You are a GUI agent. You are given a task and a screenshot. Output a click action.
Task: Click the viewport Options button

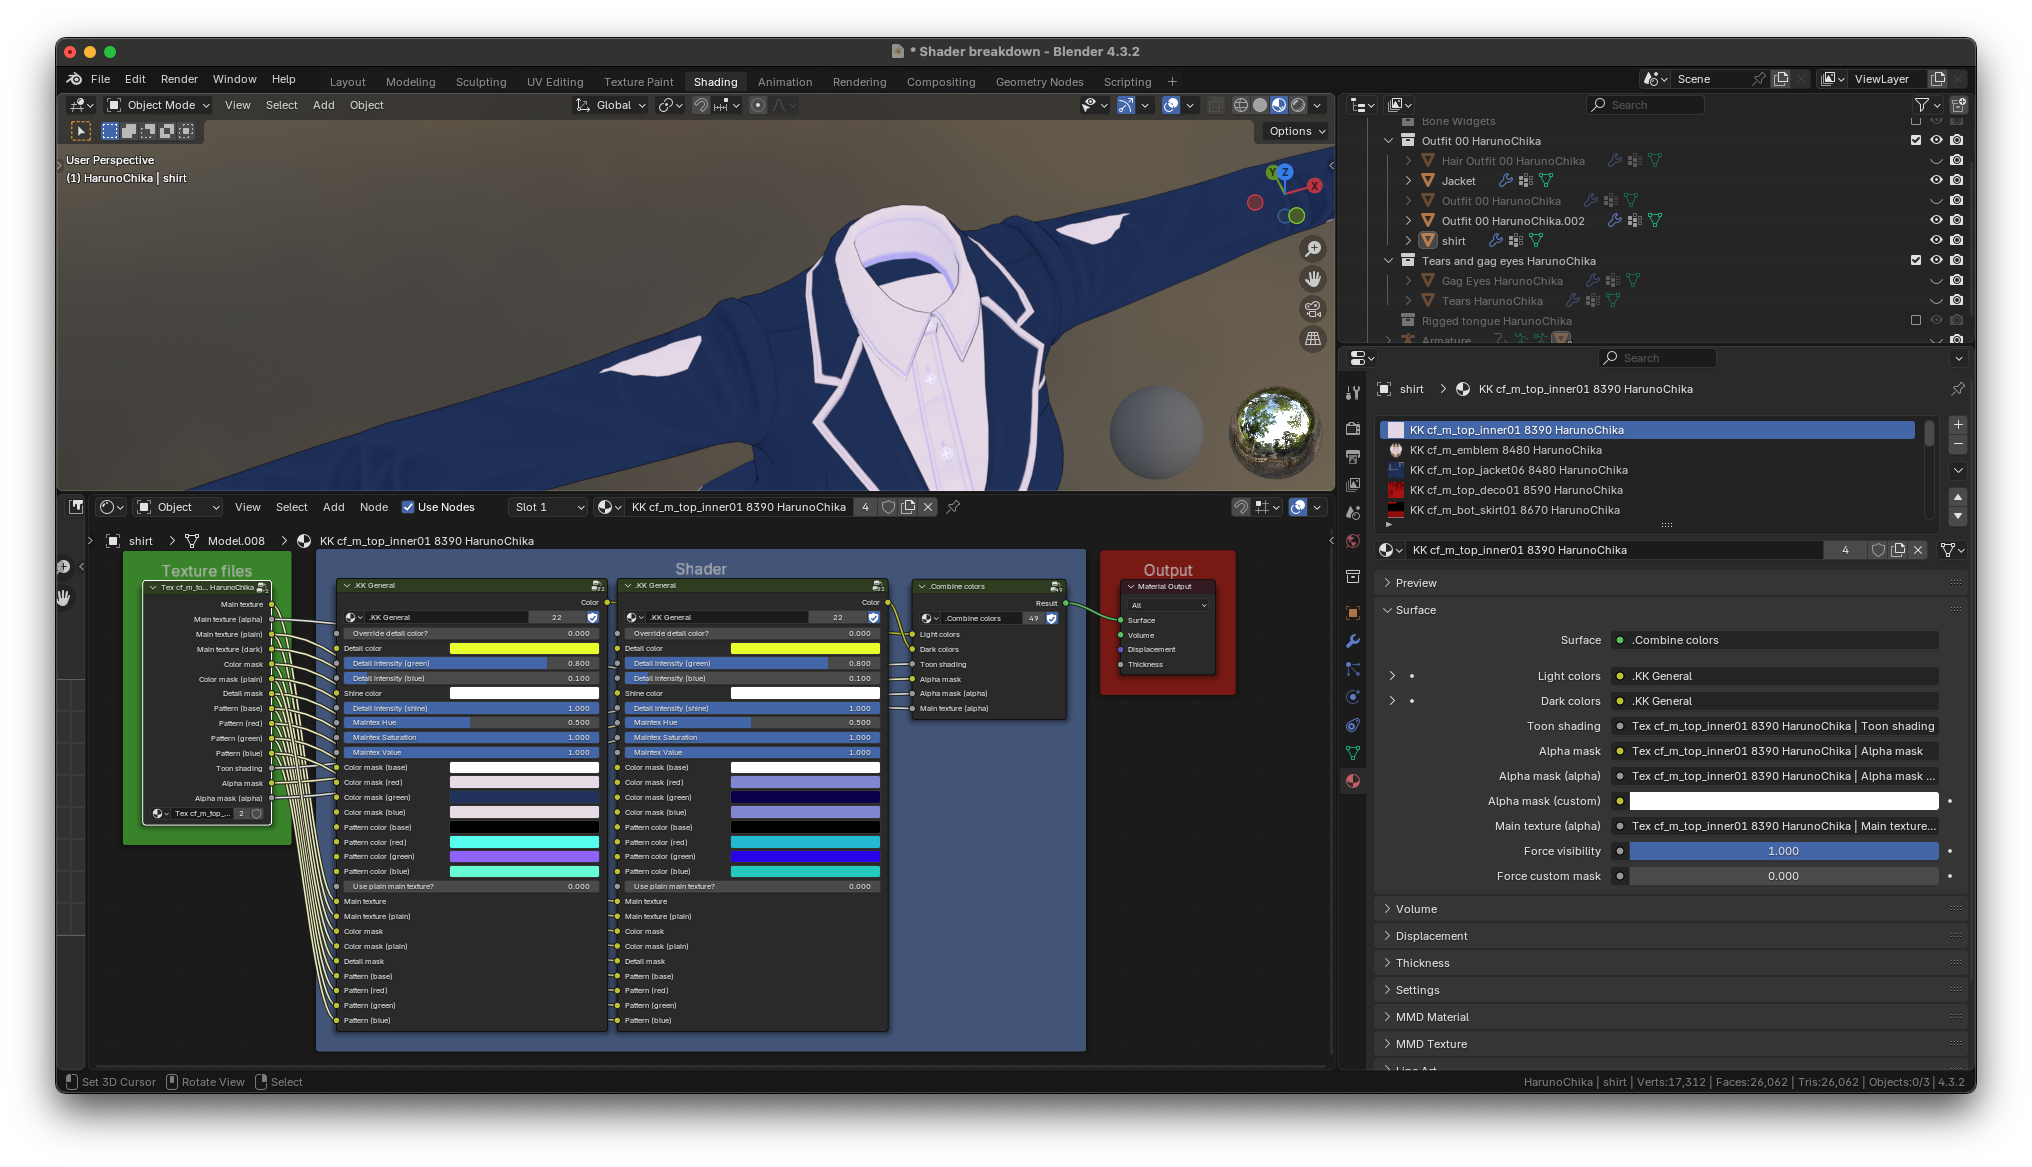pos(1296,131)
